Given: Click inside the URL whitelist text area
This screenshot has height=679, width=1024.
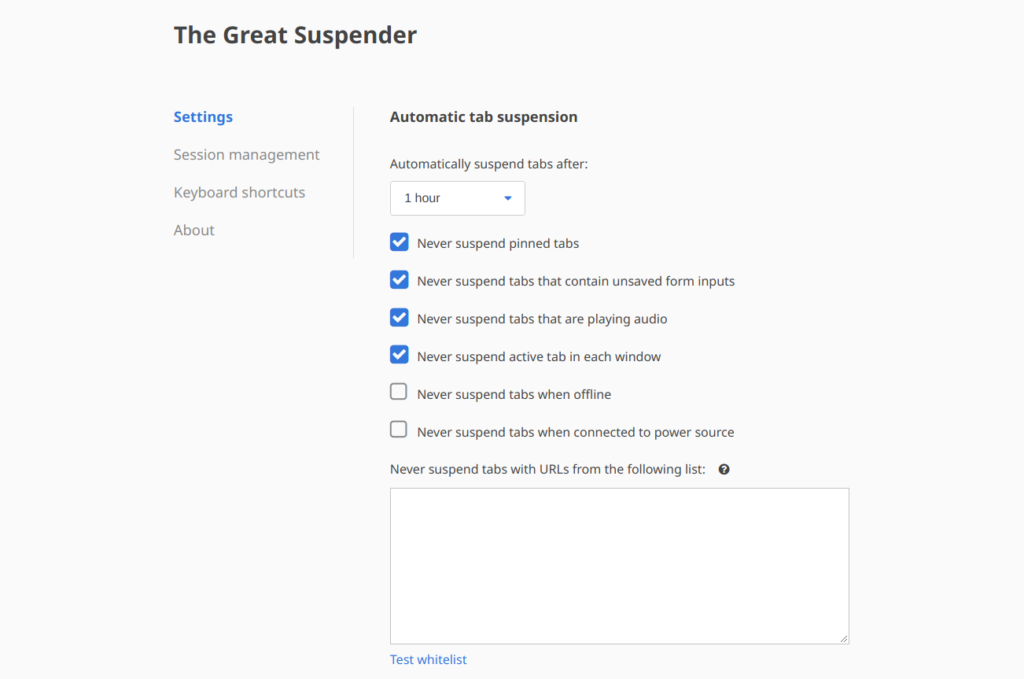Looking at the screenshot, I should click(619, 566).
